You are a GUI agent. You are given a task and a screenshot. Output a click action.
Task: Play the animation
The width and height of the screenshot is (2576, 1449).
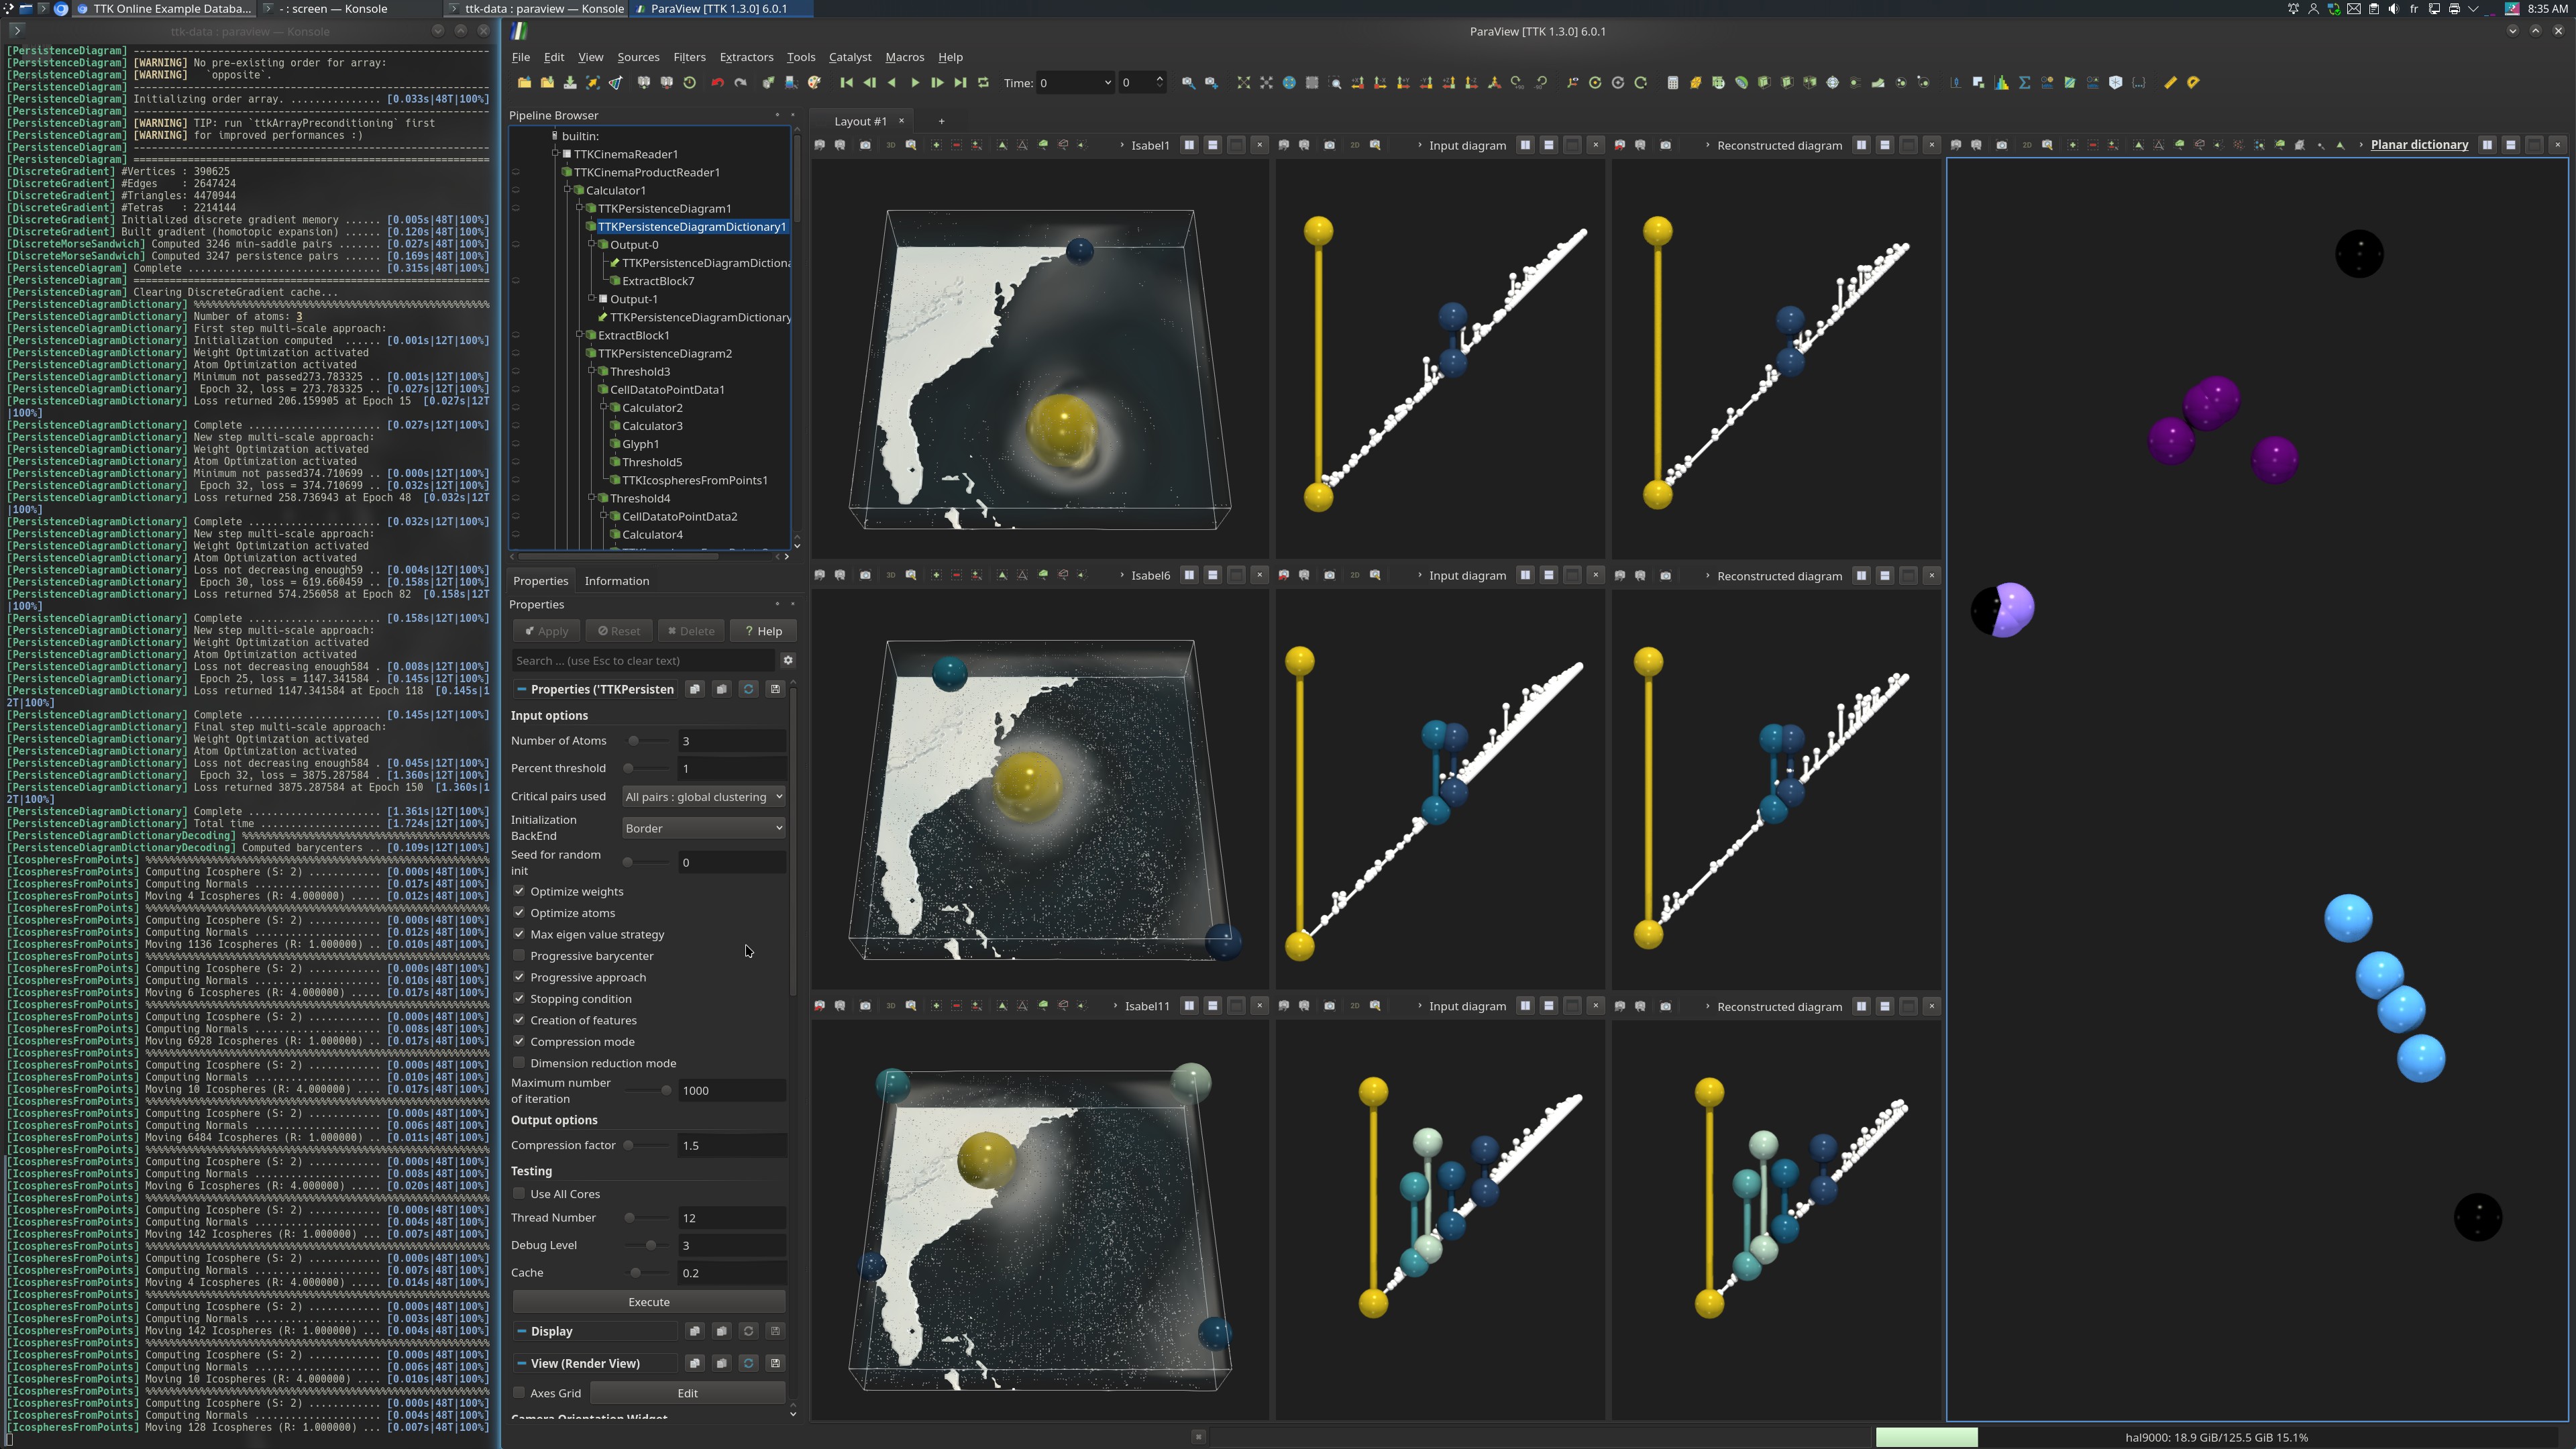[914, 83]
